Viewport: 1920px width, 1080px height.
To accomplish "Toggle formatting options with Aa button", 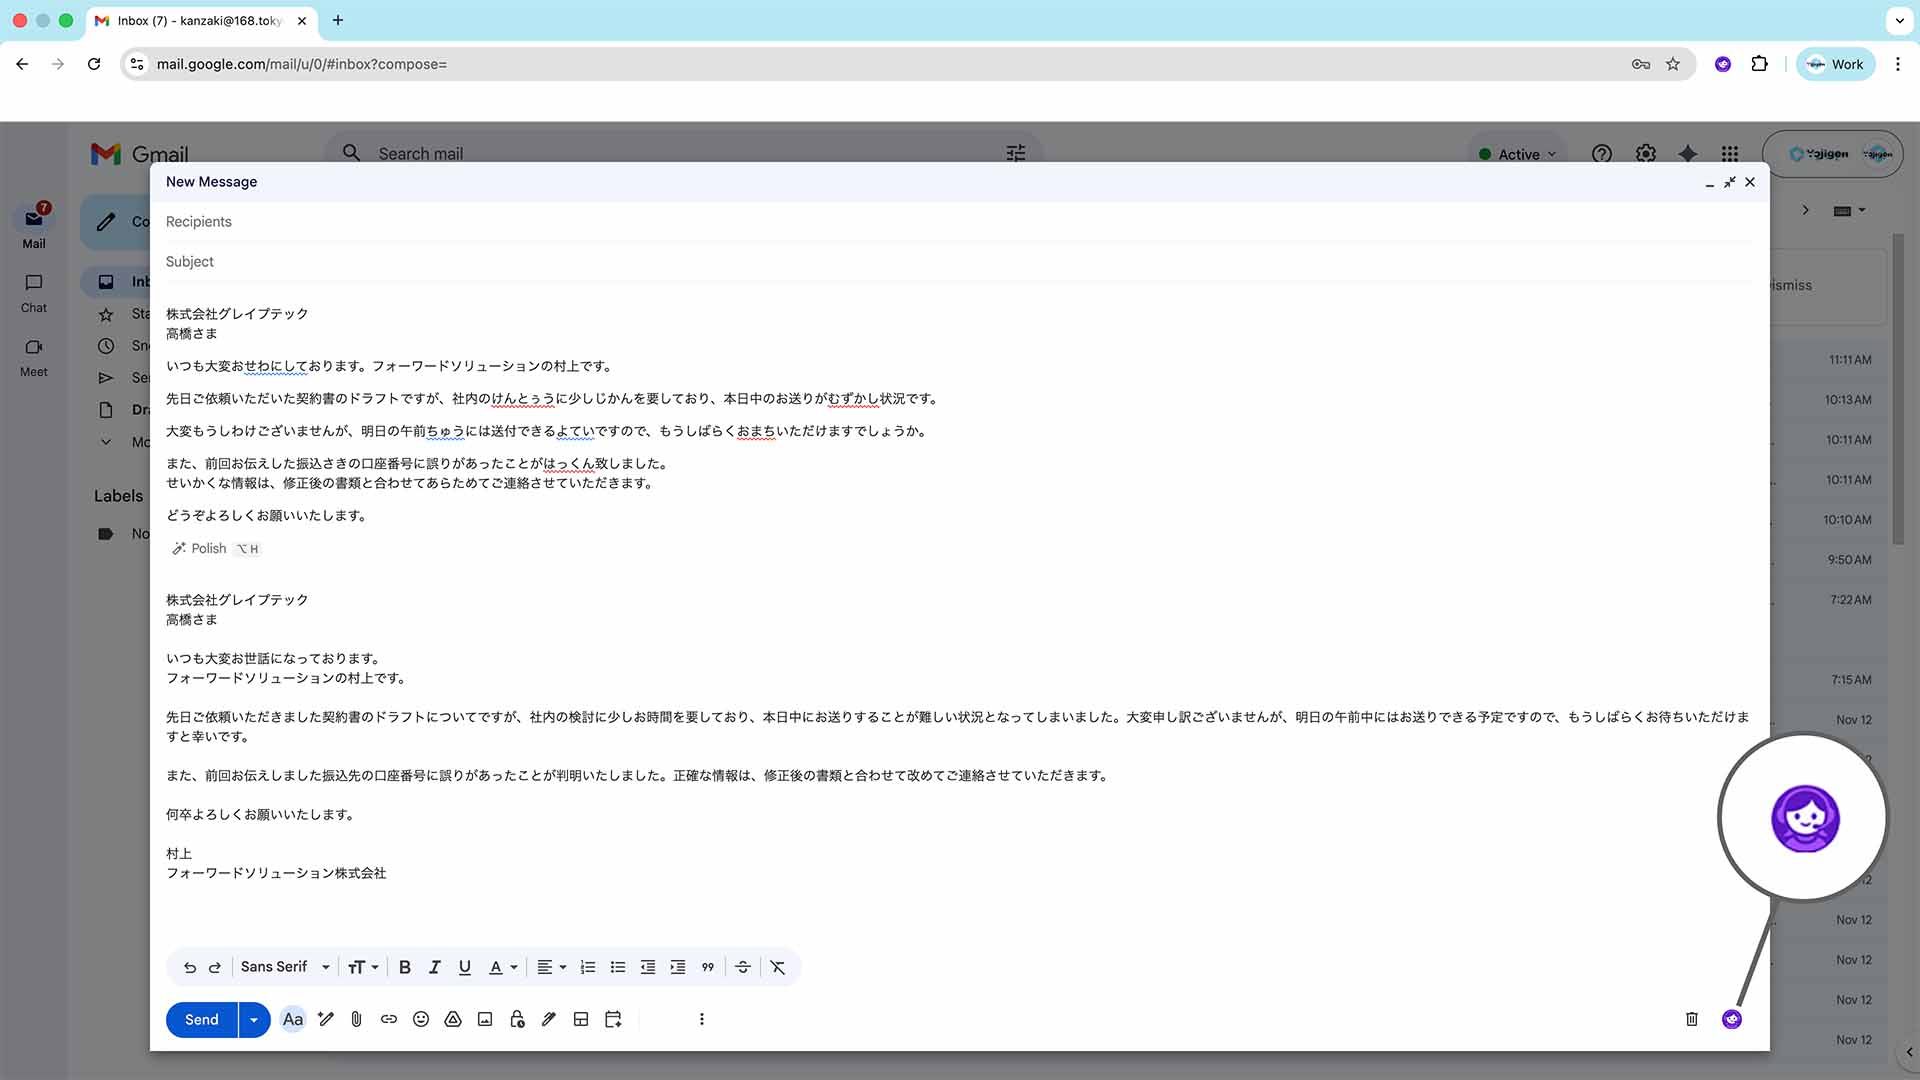I will [292, 1019].
